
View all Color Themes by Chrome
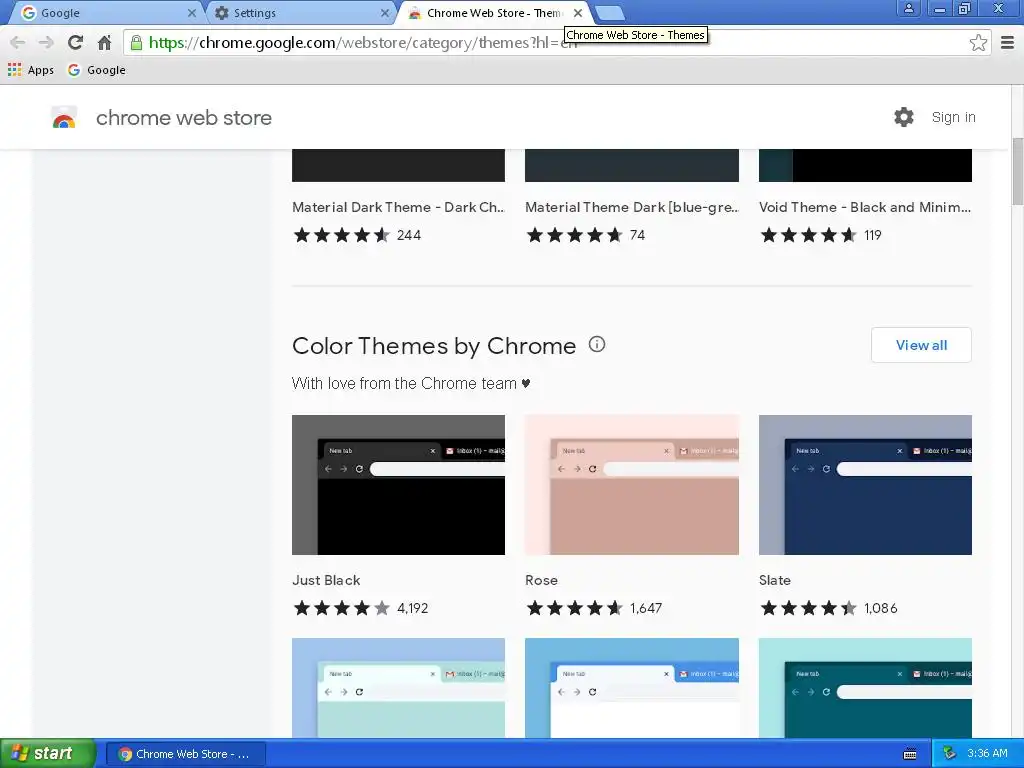point(921,345)
